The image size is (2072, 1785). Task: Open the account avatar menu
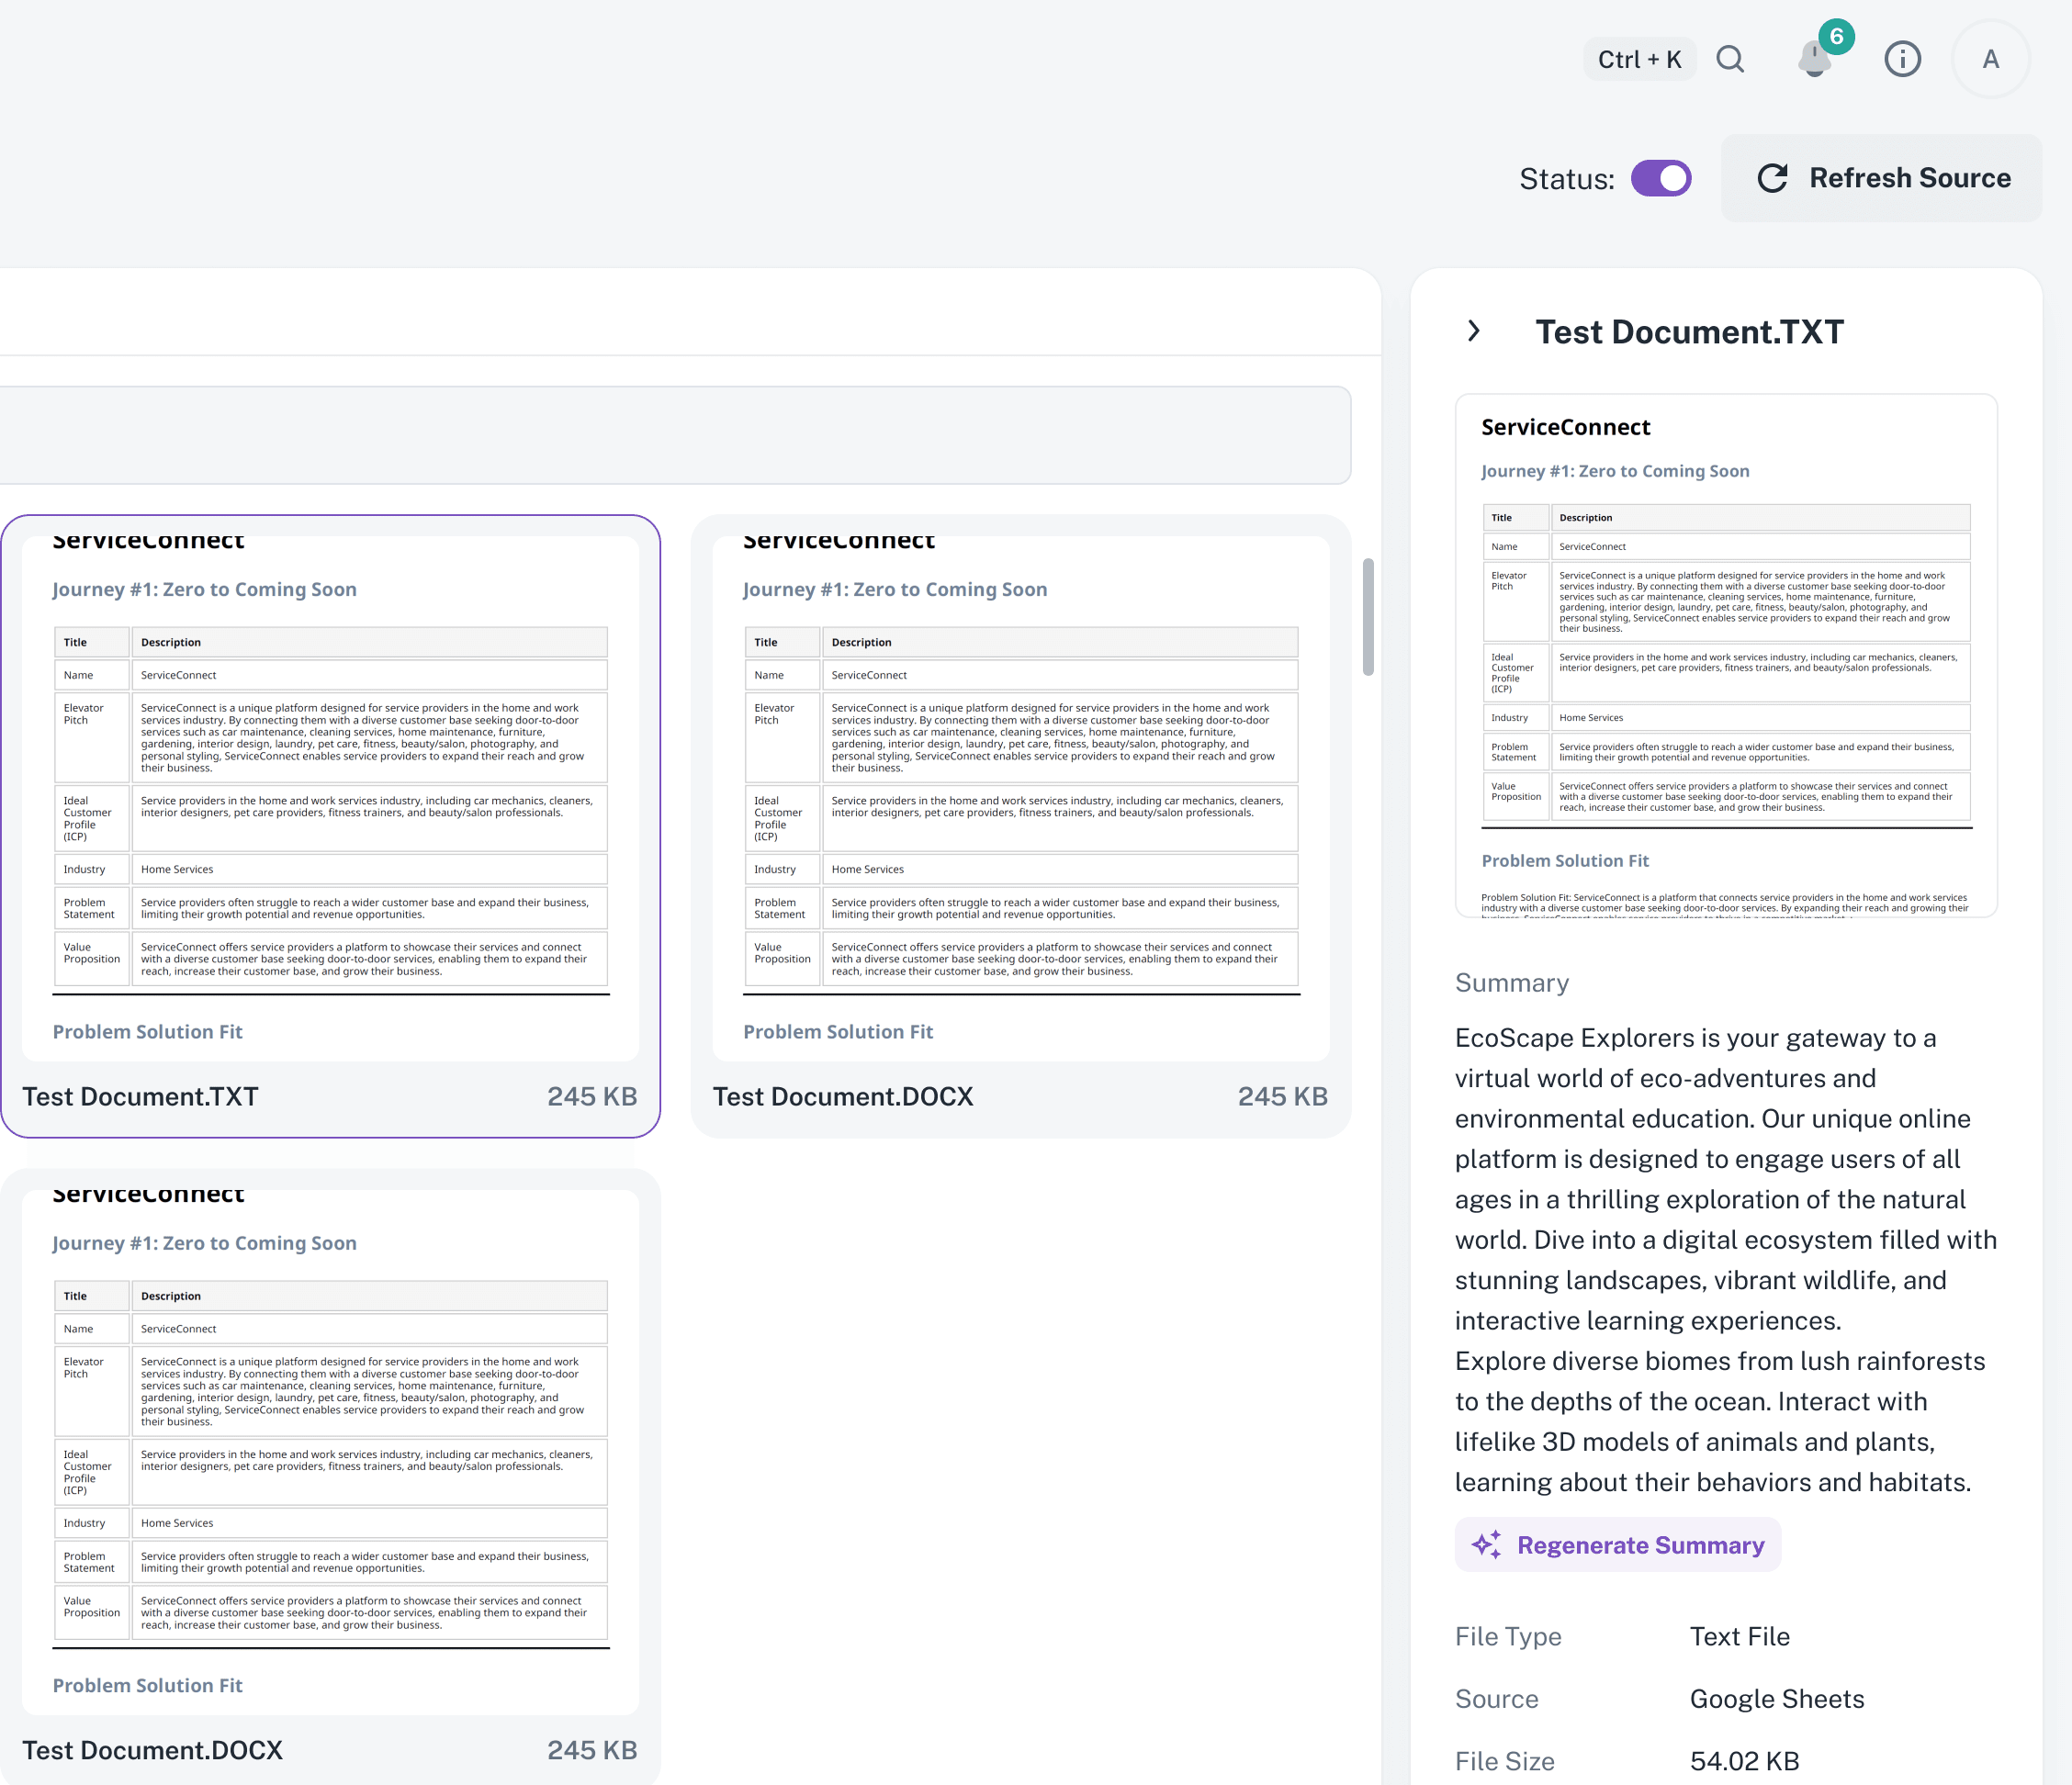[1990, 59]
